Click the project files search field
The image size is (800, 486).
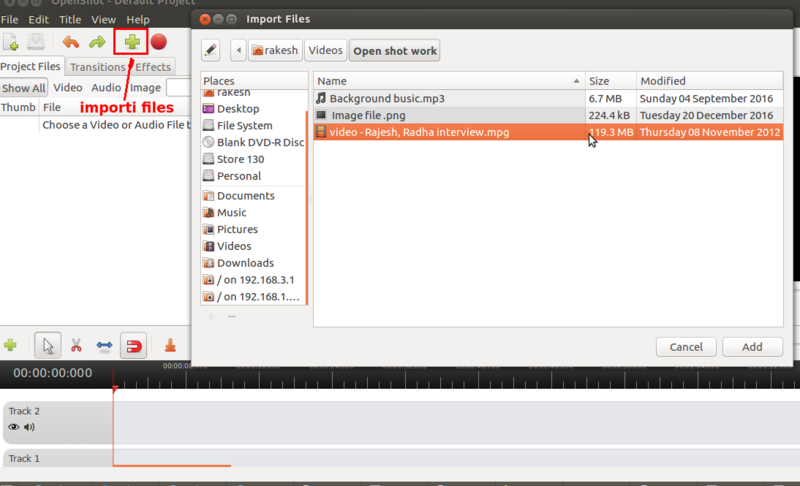pyautogui.click(x=179, y=87)
